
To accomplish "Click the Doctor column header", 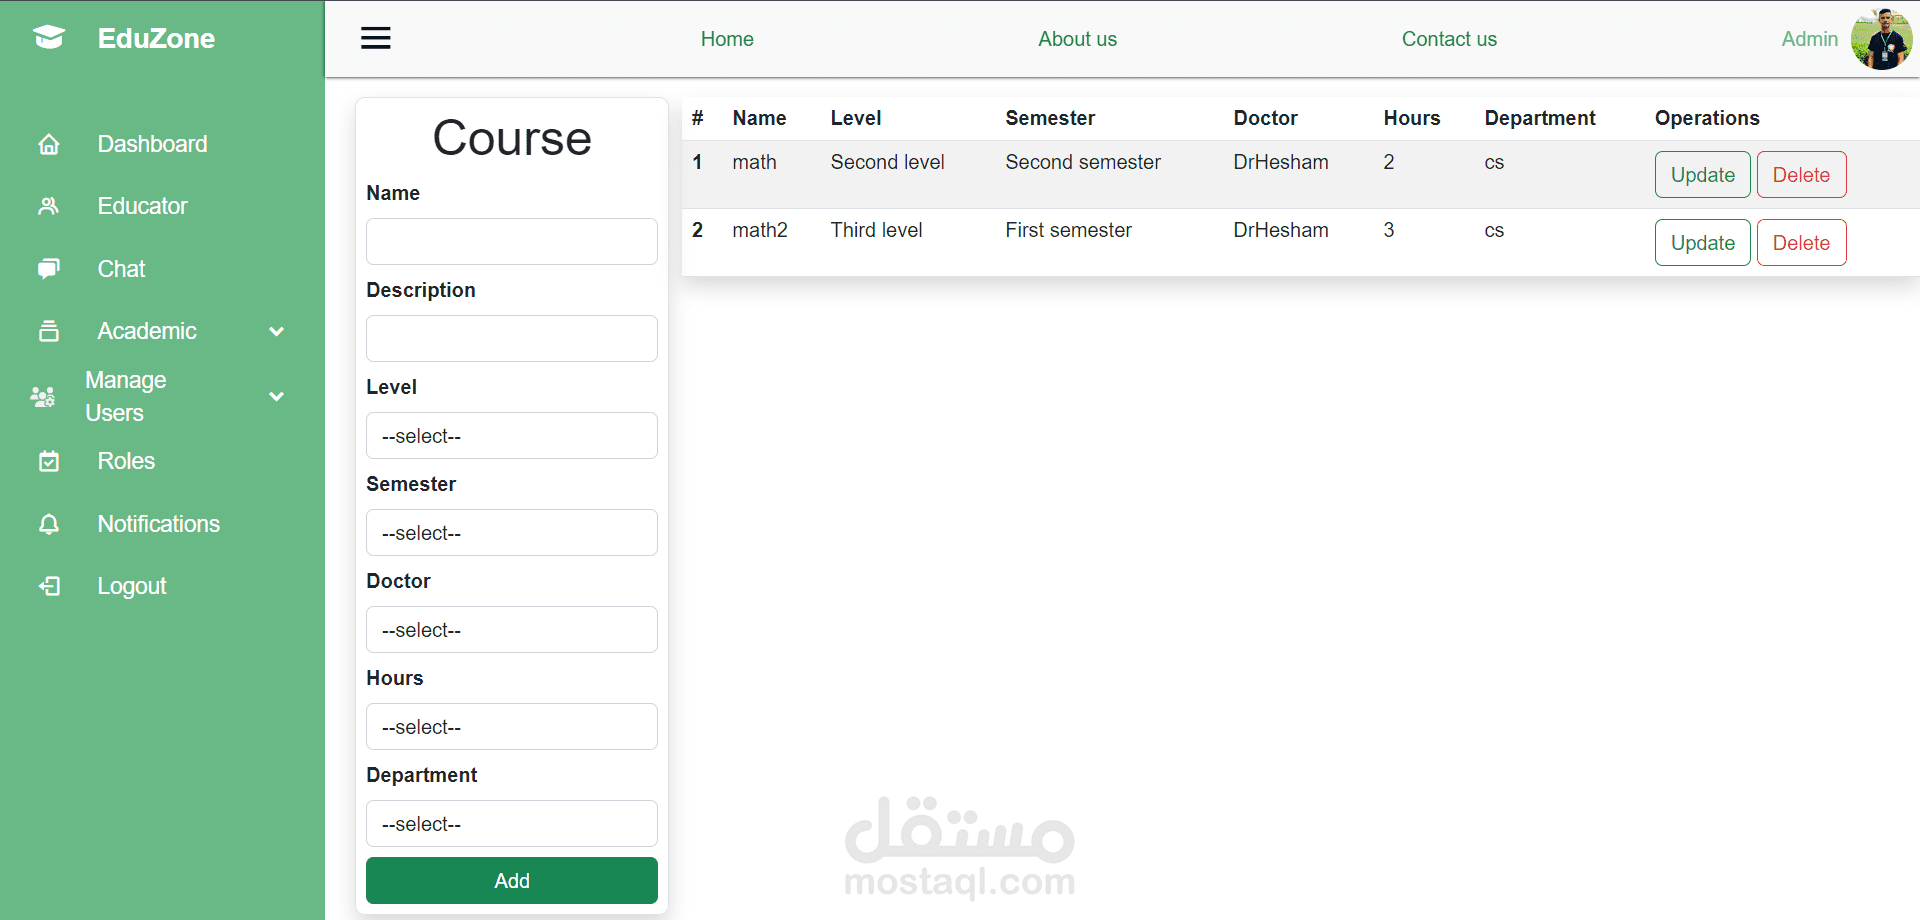I will (x=1265, y=118).
